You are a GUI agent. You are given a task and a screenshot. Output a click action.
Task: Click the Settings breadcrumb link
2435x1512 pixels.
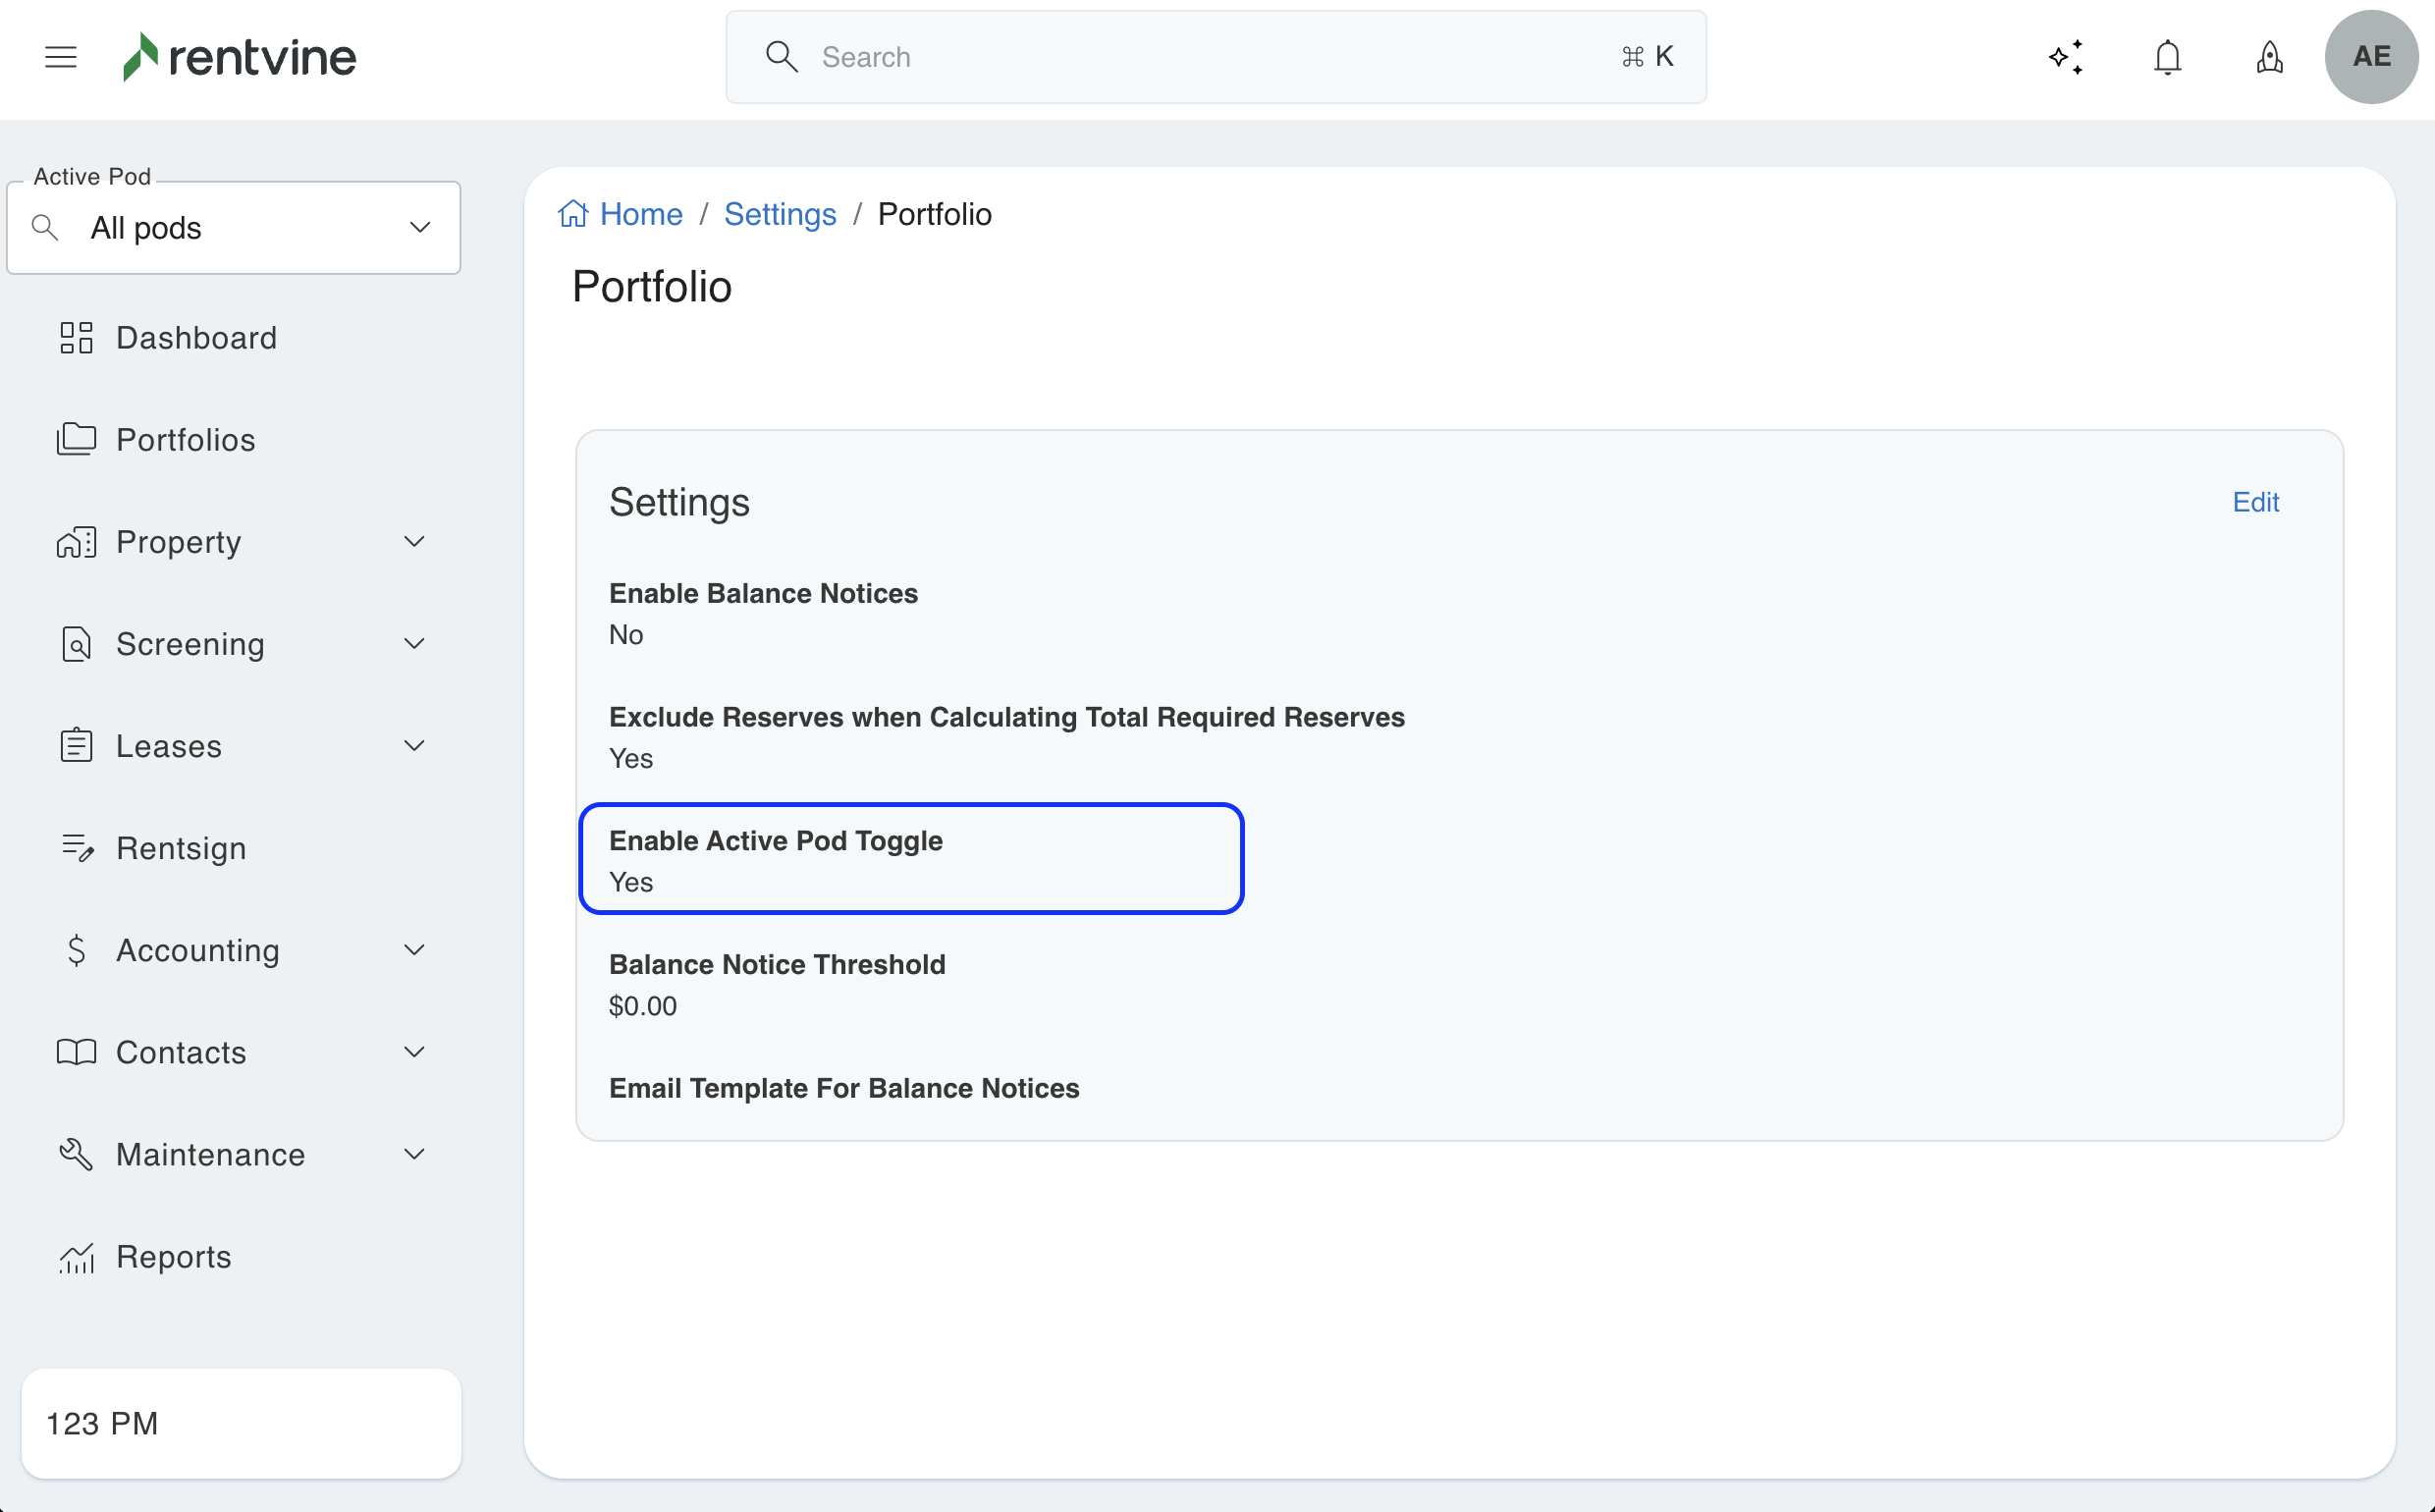[779, 214]
